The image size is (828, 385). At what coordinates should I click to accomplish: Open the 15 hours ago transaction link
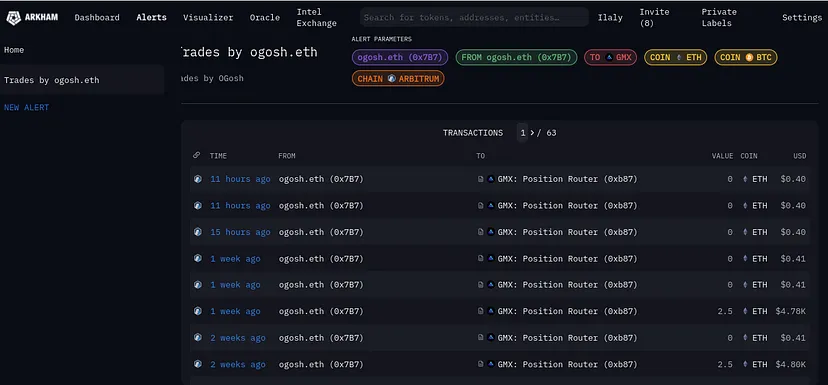pos(240,232)
